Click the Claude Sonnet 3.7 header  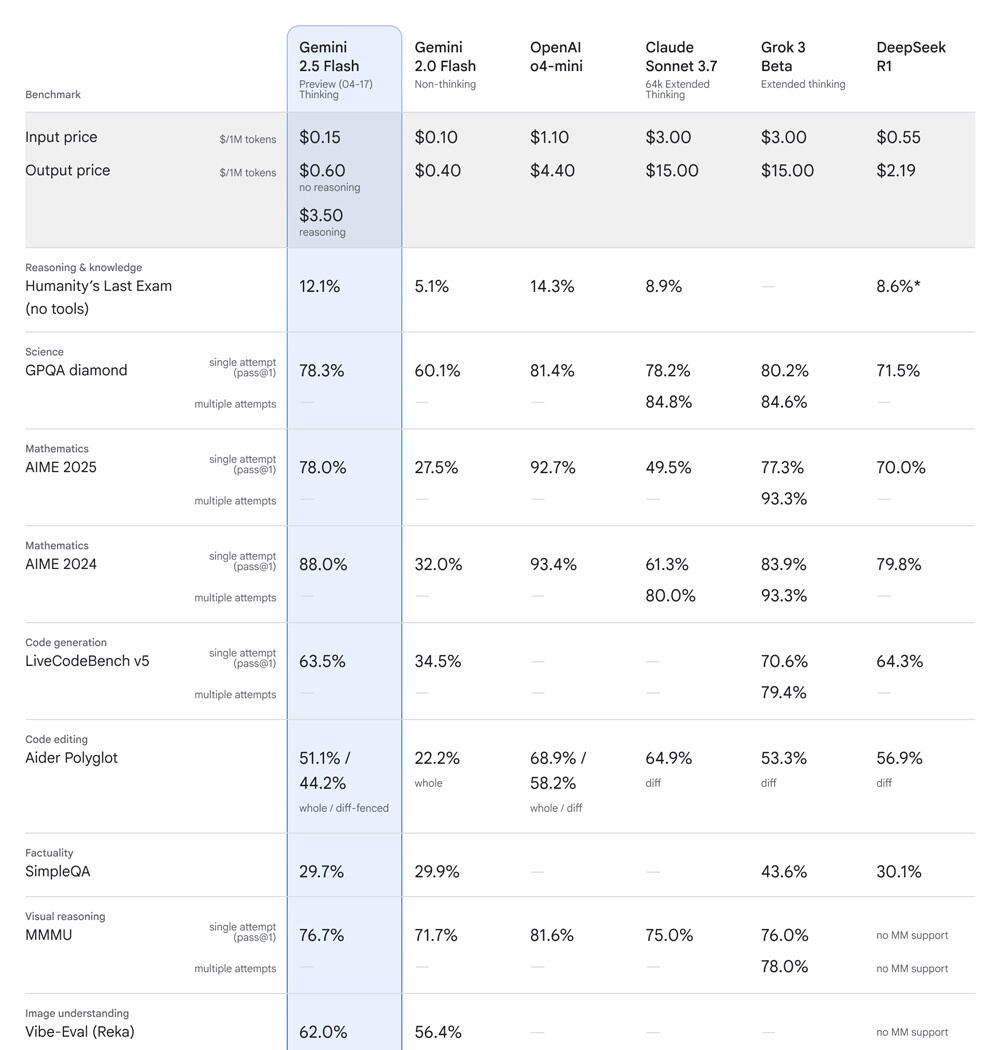681,57
